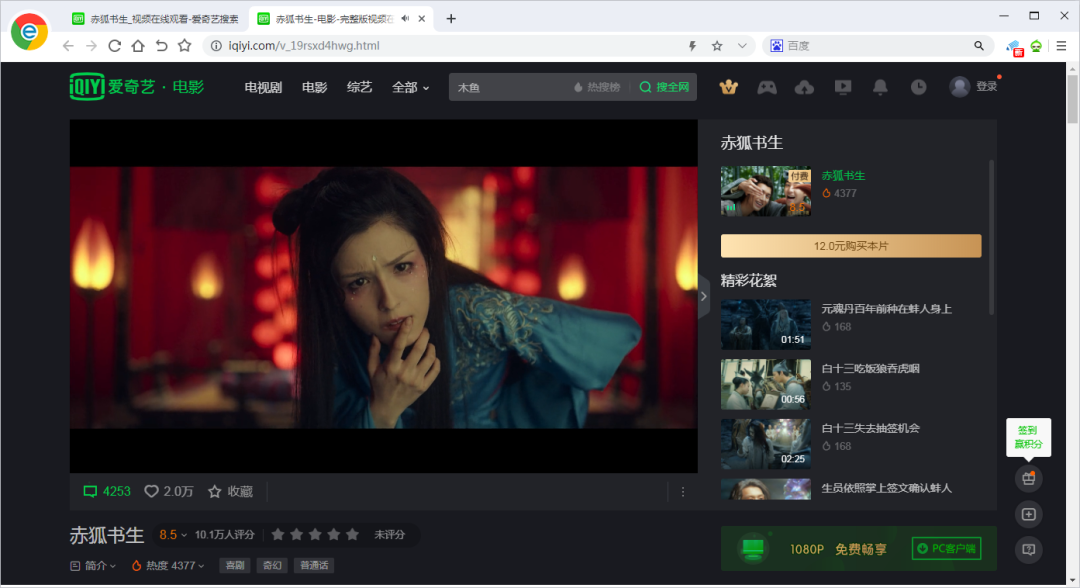Open a new browser tab
The height and width of the screenshot is (588, 1080).
coord(451,19)
